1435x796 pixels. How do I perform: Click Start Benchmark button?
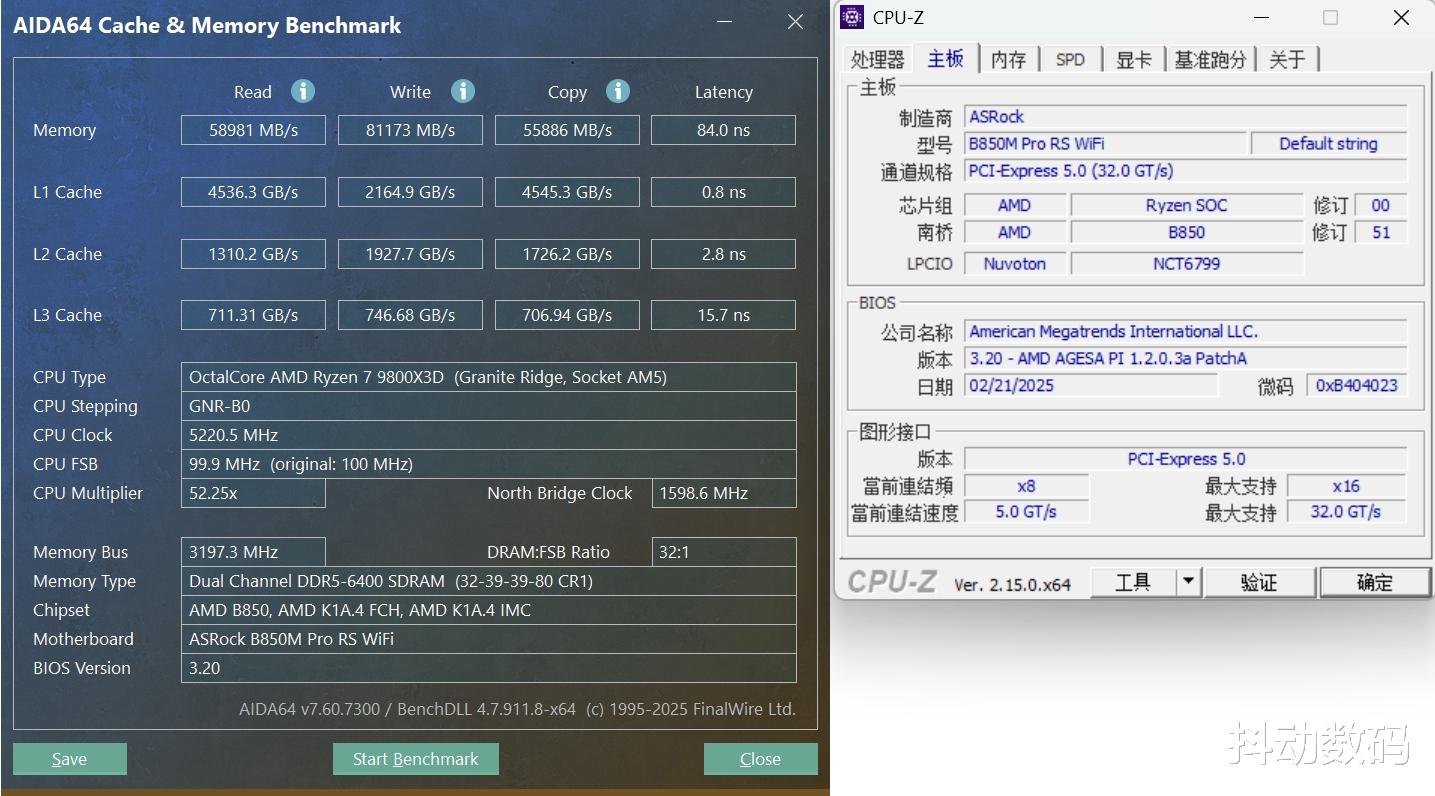(x=416, y=759)
